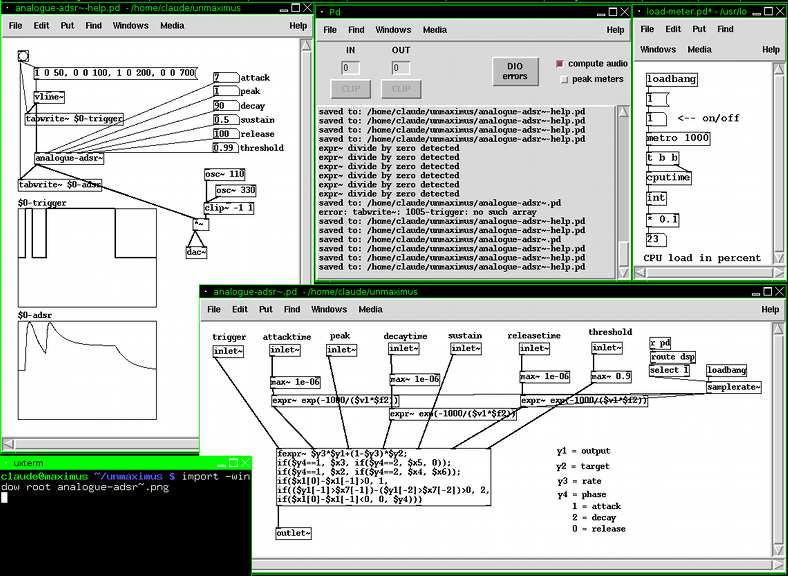The width and height of the screenshot is (788, 576).
Task: Select the r pd object
Action: click(660, 343)
